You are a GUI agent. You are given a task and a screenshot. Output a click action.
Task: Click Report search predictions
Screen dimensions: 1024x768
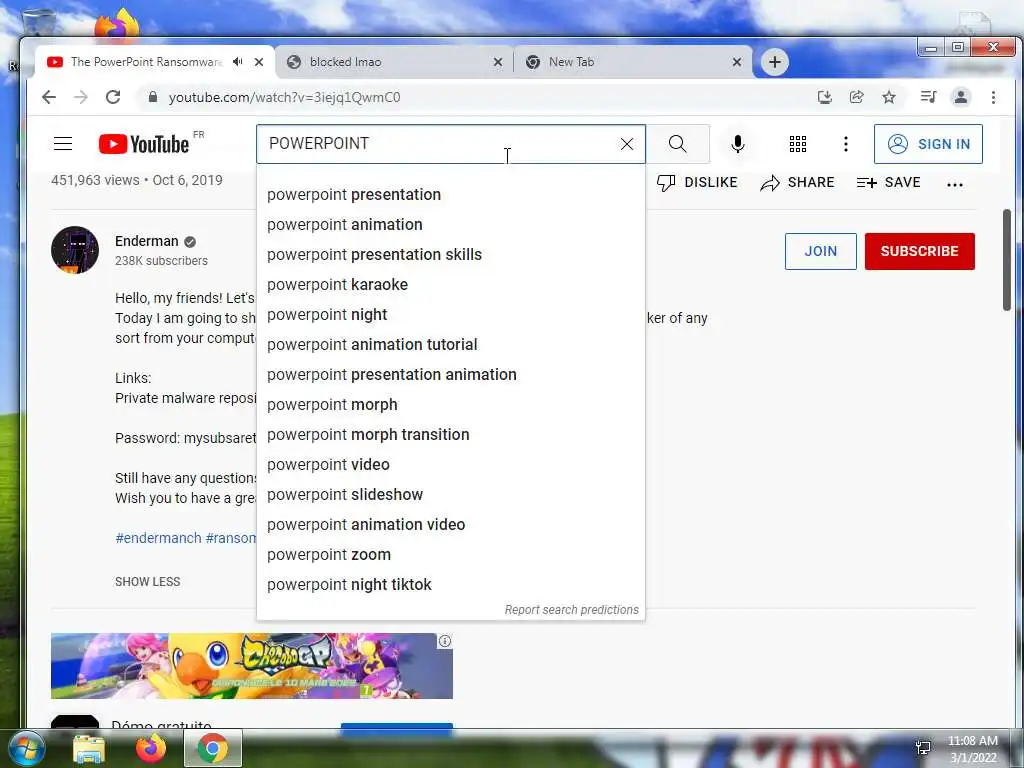[x=571, y=609]
